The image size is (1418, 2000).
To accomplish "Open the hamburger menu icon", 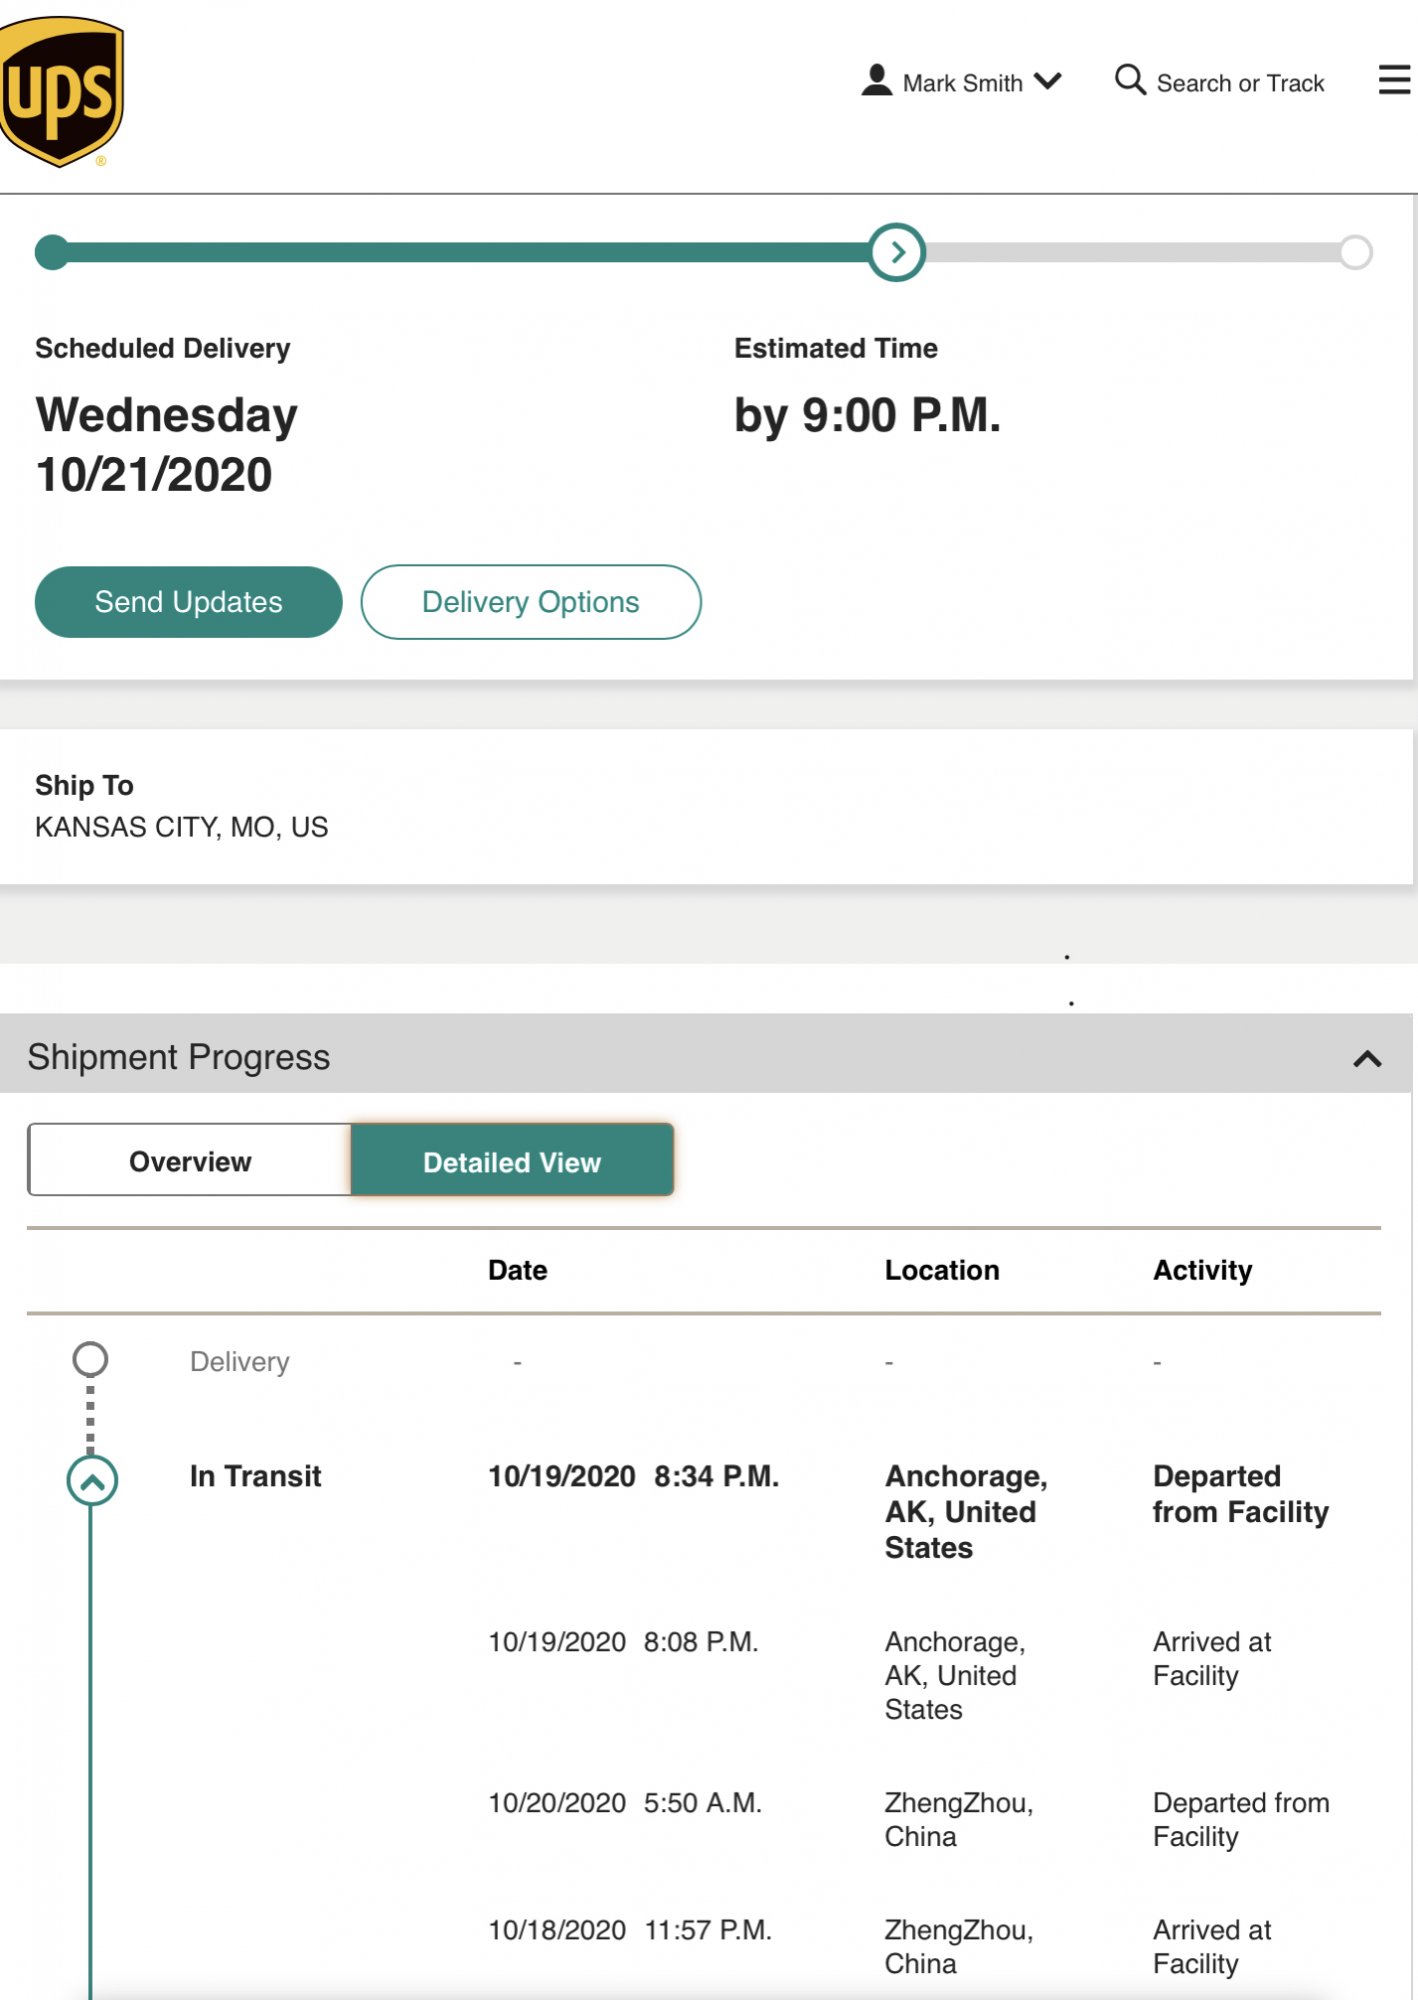I will 1394,80.
